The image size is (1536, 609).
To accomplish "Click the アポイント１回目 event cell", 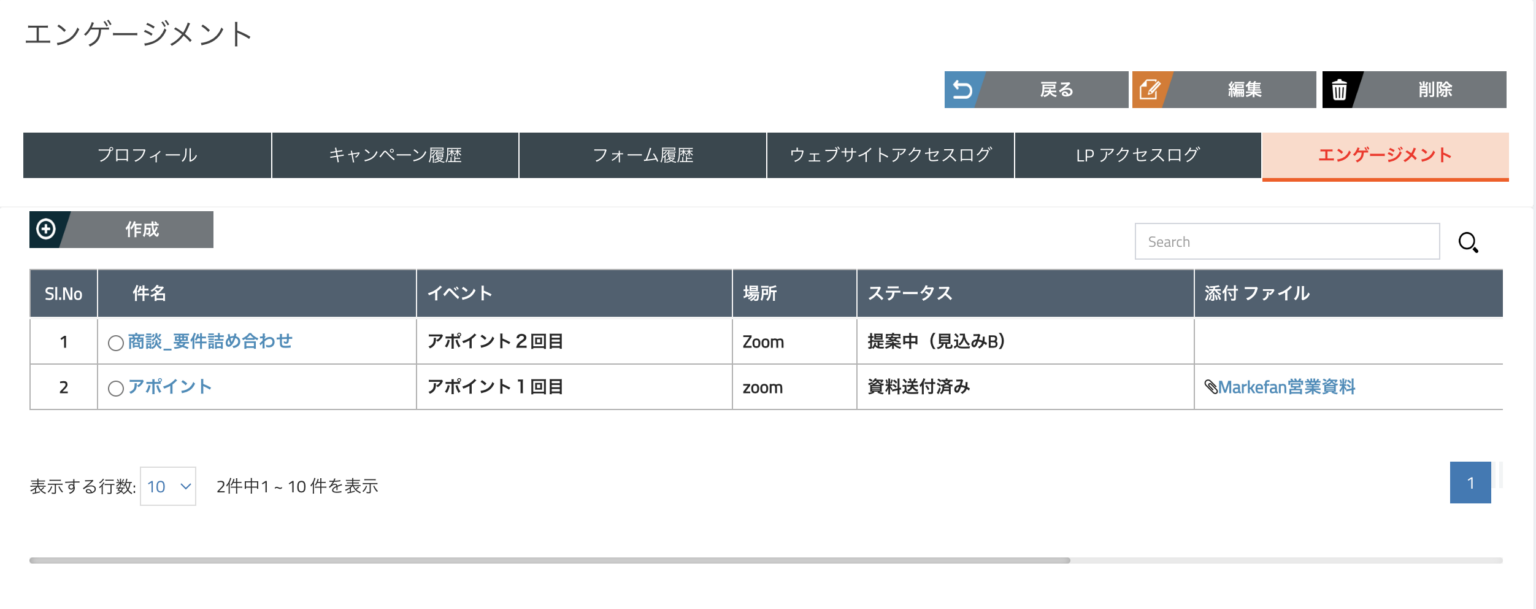I will [574, 387].
